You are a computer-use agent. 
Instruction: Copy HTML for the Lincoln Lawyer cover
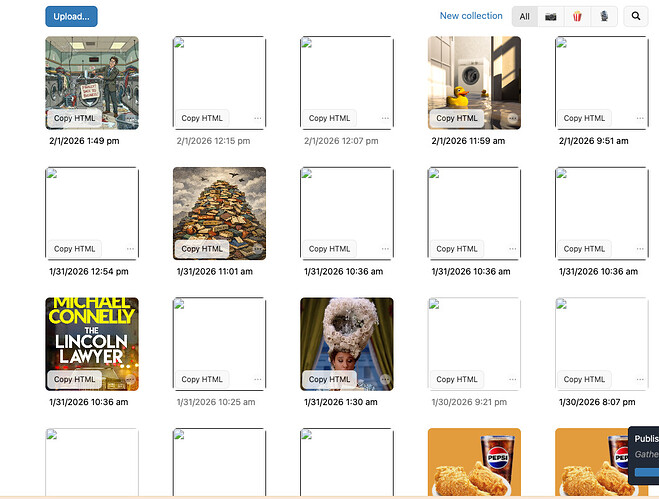75,379
